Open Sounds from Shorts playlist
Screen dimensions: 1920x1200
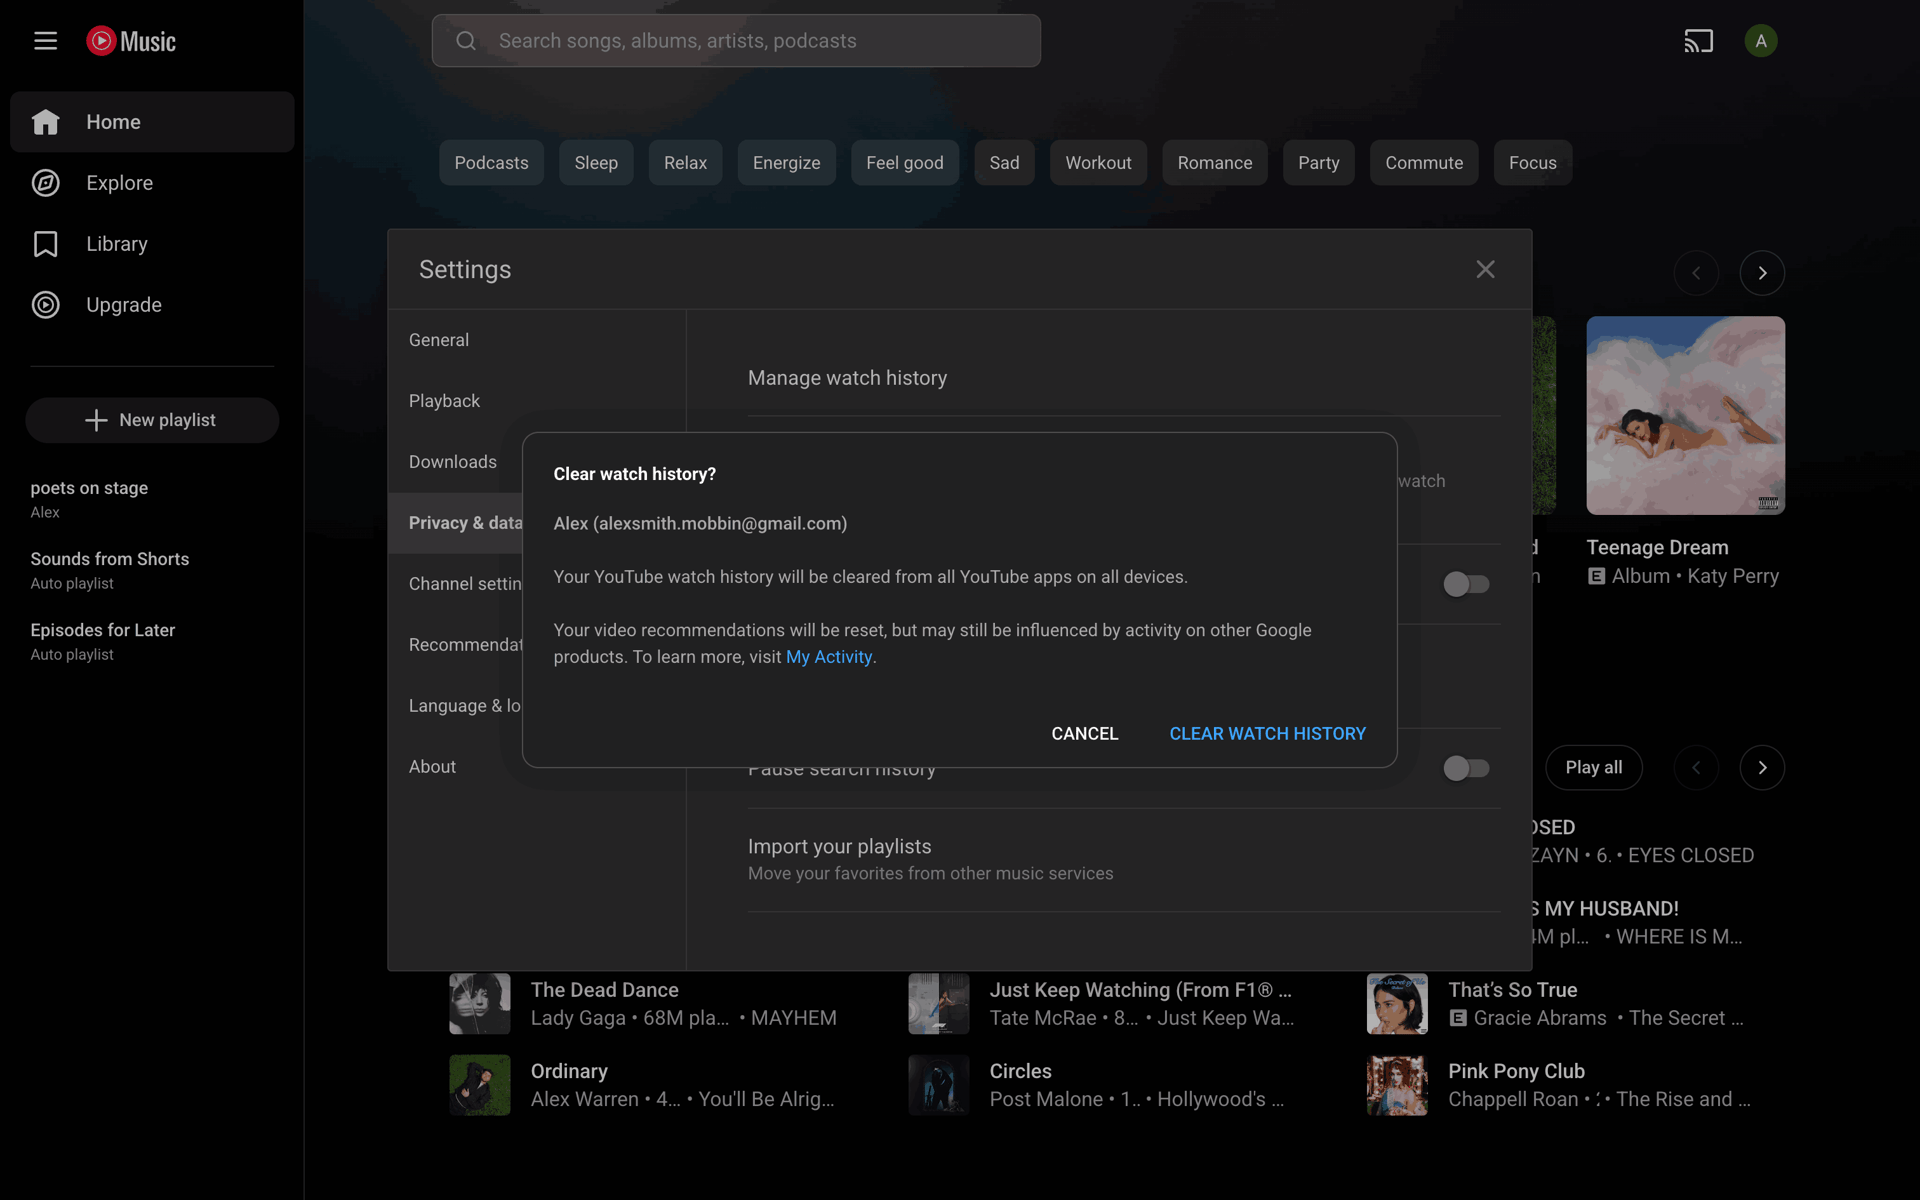(152, 570)
